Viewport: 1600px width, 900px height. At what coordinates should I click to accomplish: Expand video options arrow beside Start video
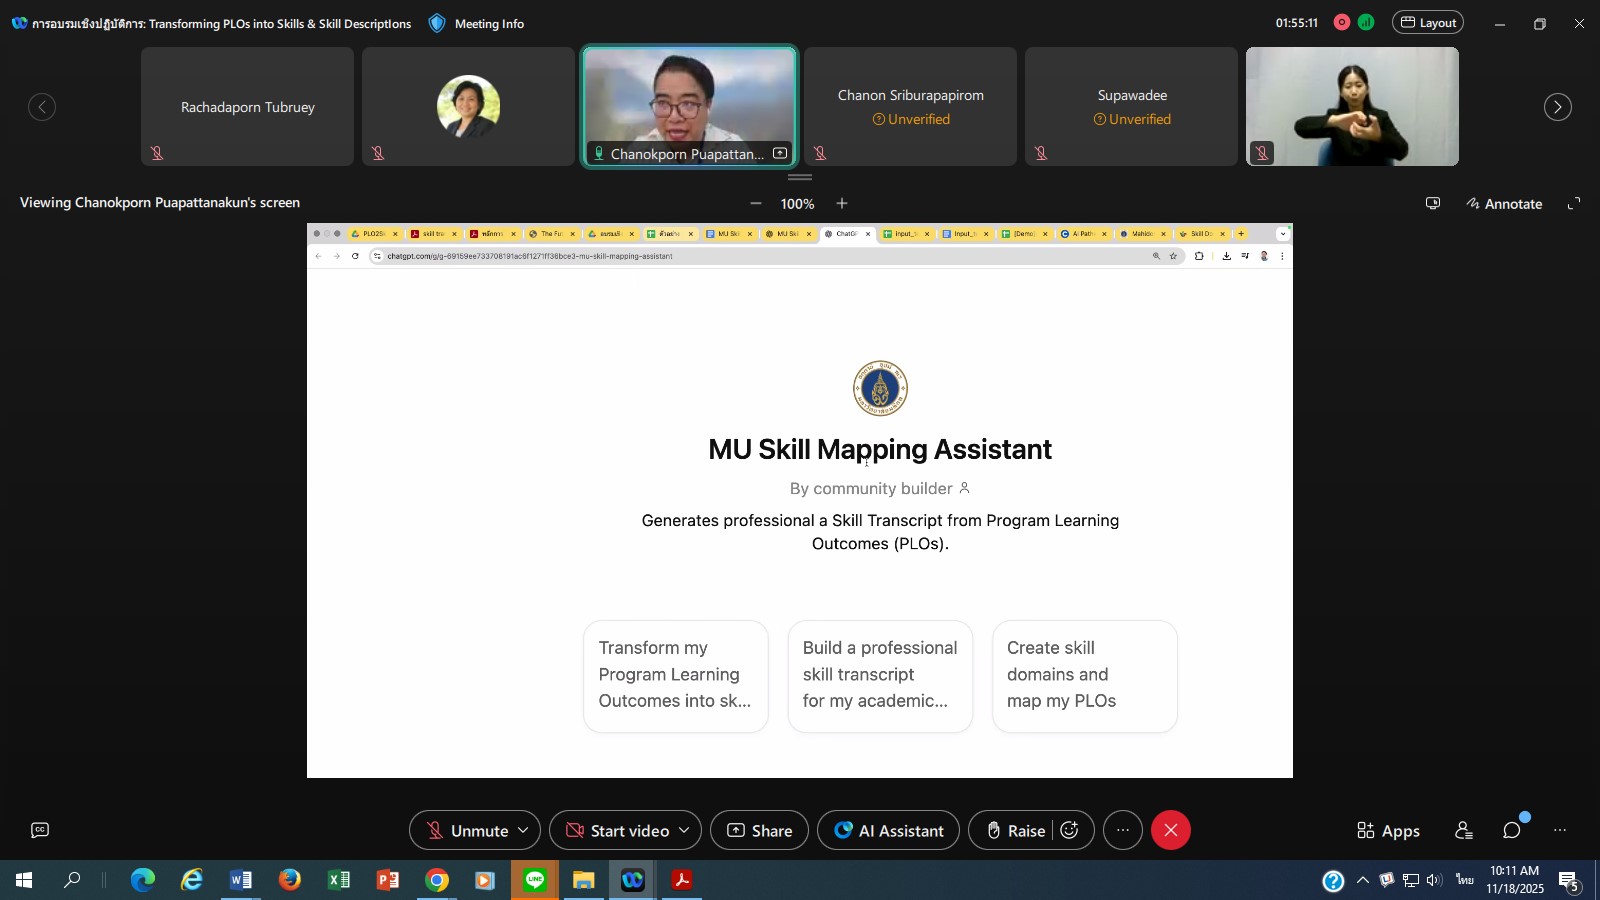point(684,830)
